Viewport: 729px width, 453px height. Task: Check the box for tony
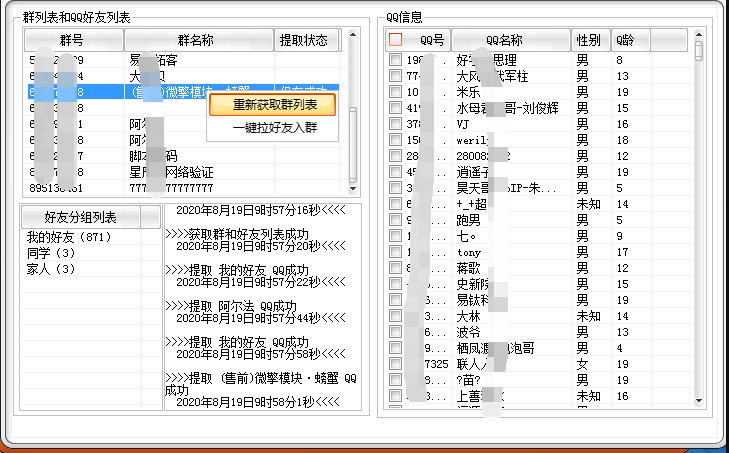click(x=396, y=252)
